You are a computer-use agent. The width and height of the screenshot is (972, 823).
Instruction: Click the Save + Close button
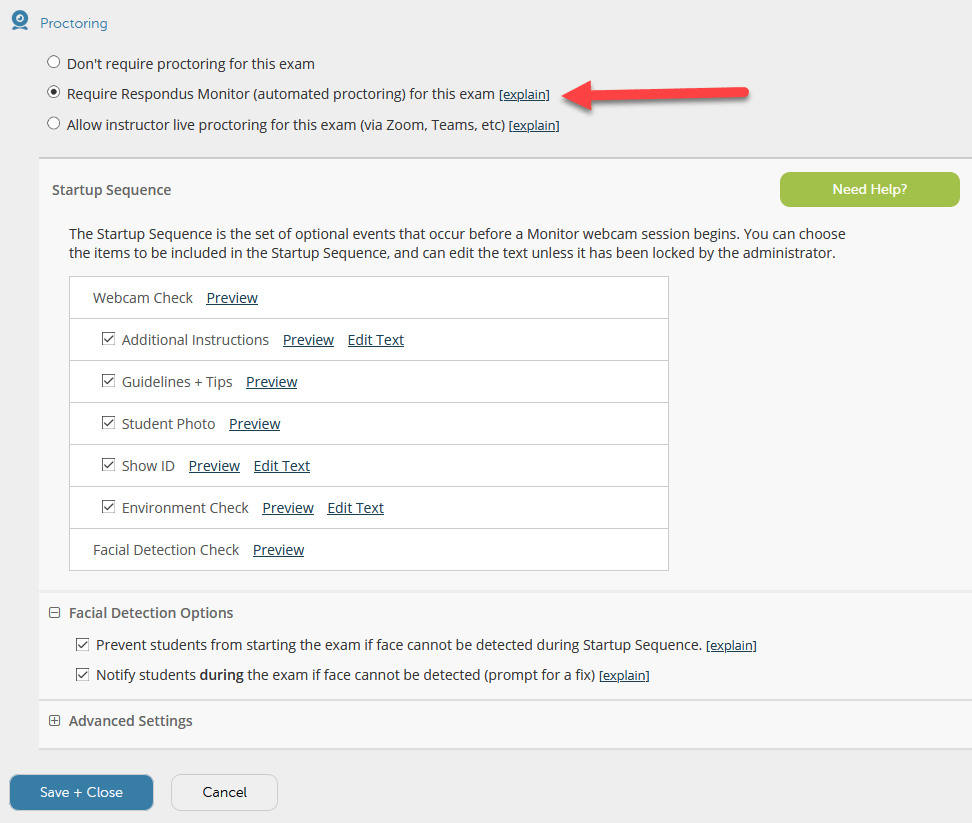(x=81, y=792)
